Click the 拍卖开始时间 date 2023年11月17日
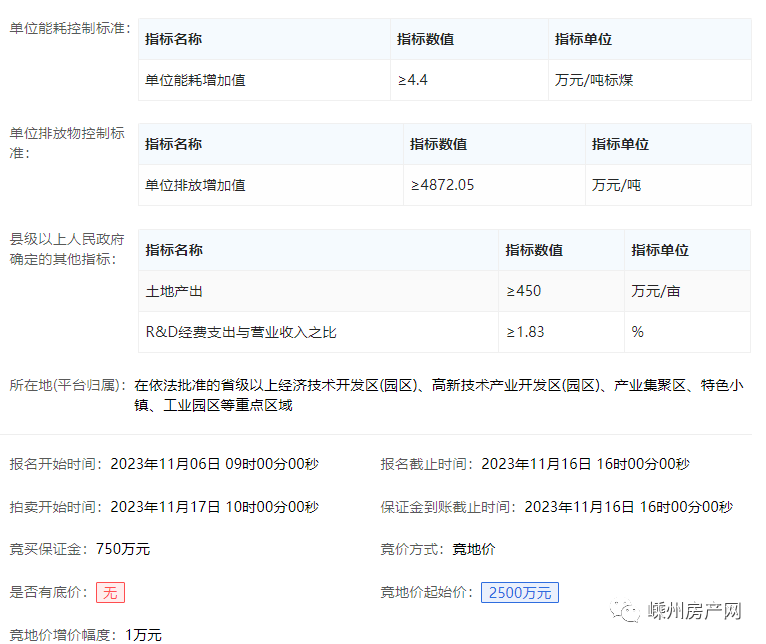Viewport: 766px width, 644px height. [214, 507]
